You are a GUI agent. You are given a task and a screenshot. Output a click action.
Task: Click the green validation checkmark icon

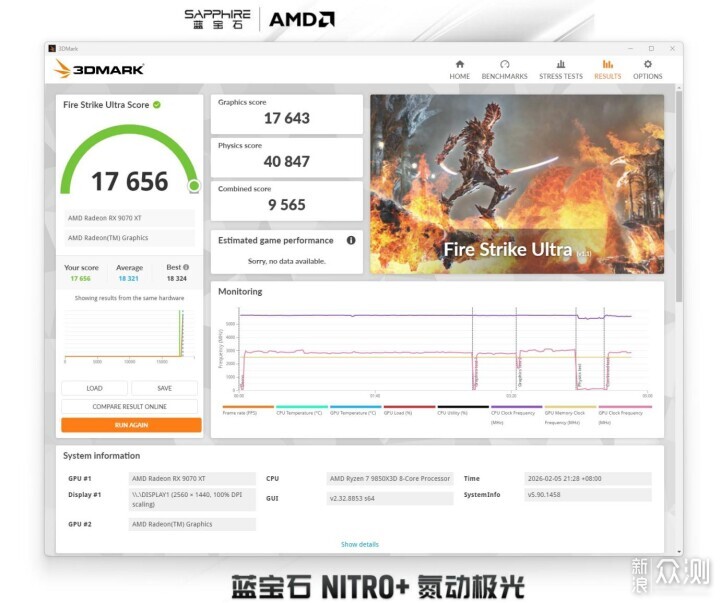click(157, 105)
